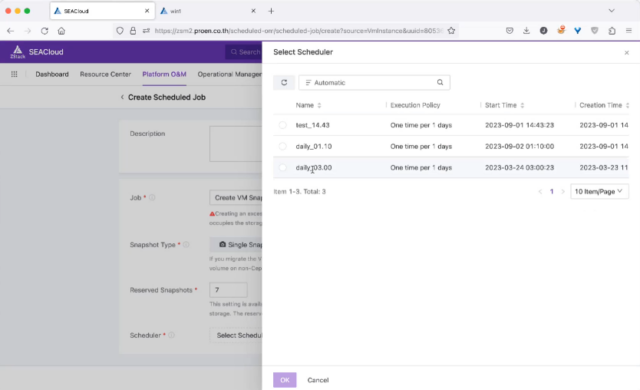Go to browser home page
The image size is (640, 390).
tap(61, 31)
